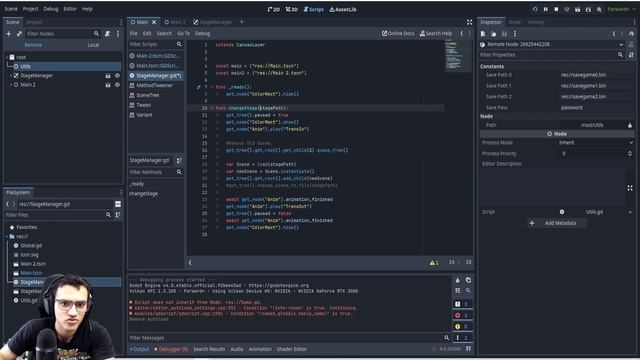
Task: Open the Project menu
Action: pos(30,9)
